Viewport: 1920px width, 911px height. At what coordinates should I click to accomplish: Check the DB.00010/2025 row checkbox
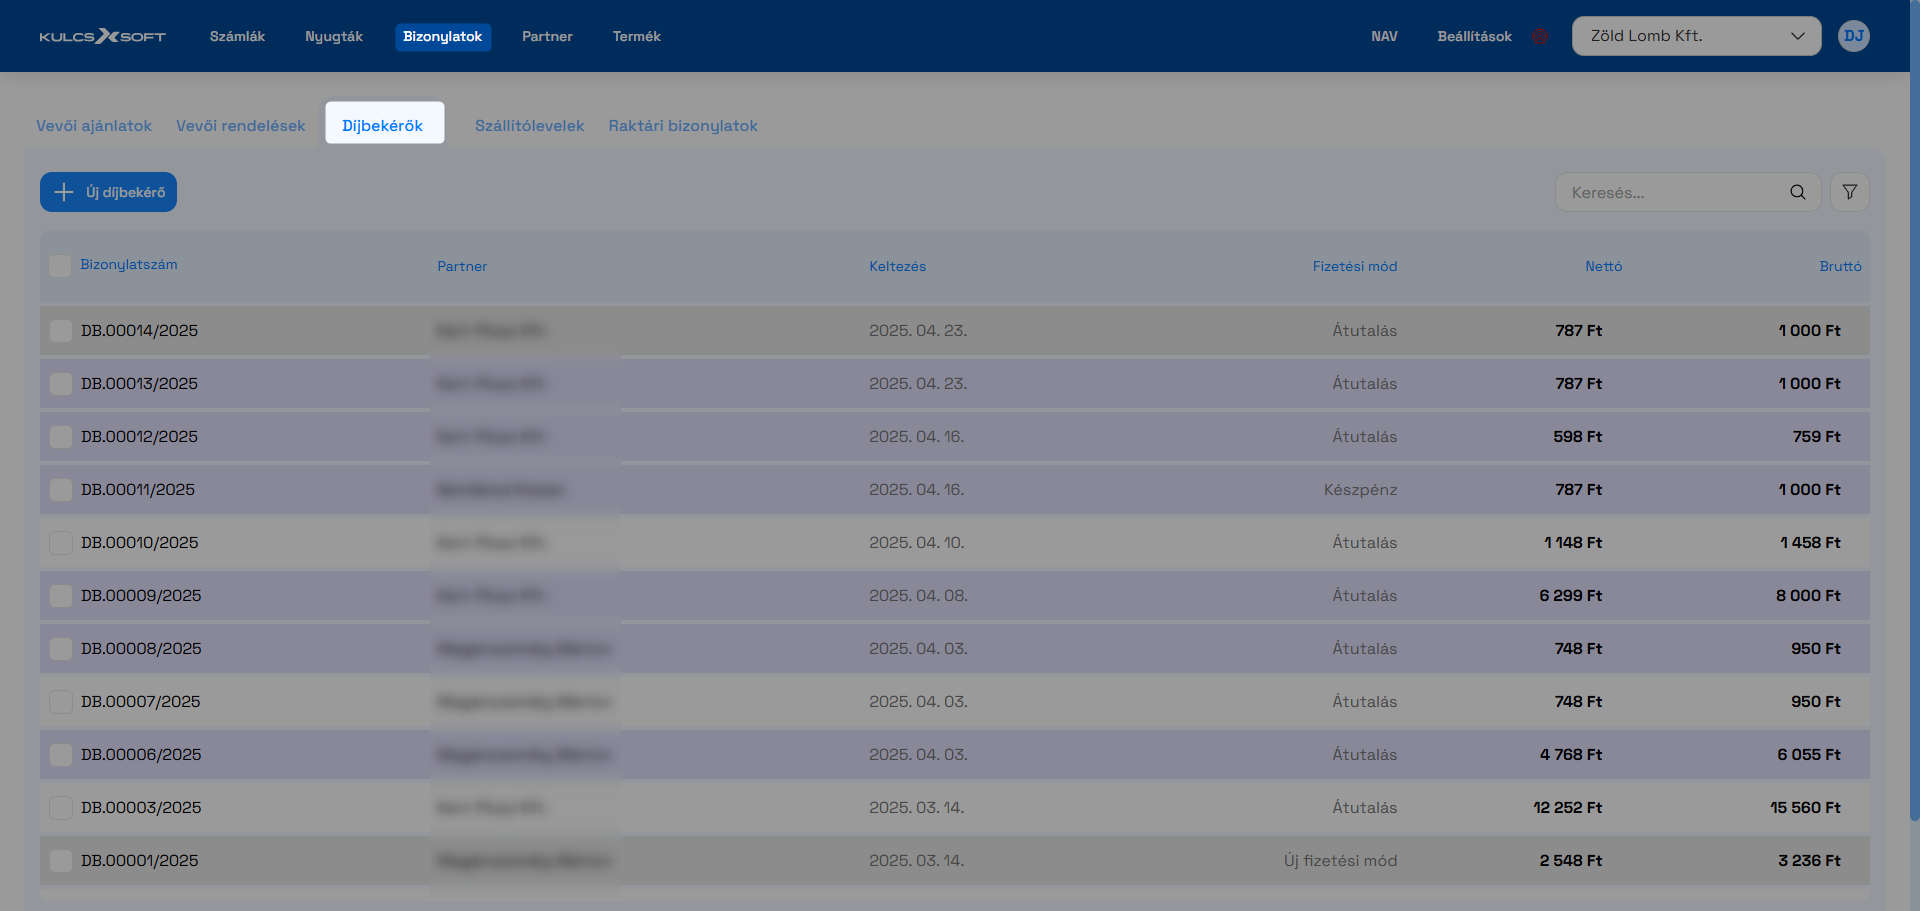60,543
